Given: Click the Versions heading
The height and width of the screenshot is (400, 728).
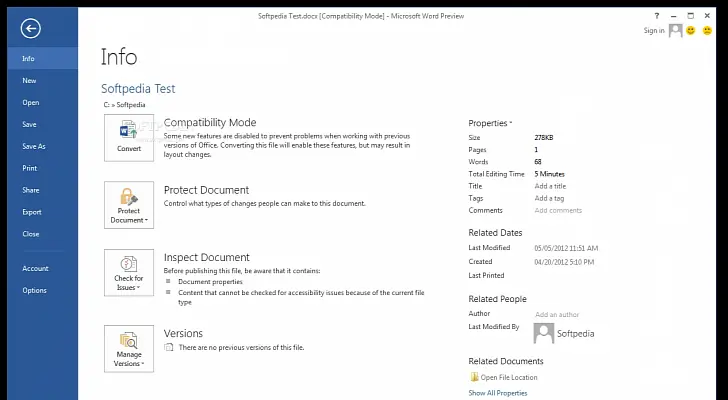Looking at the screenshot, I should 183,333.
